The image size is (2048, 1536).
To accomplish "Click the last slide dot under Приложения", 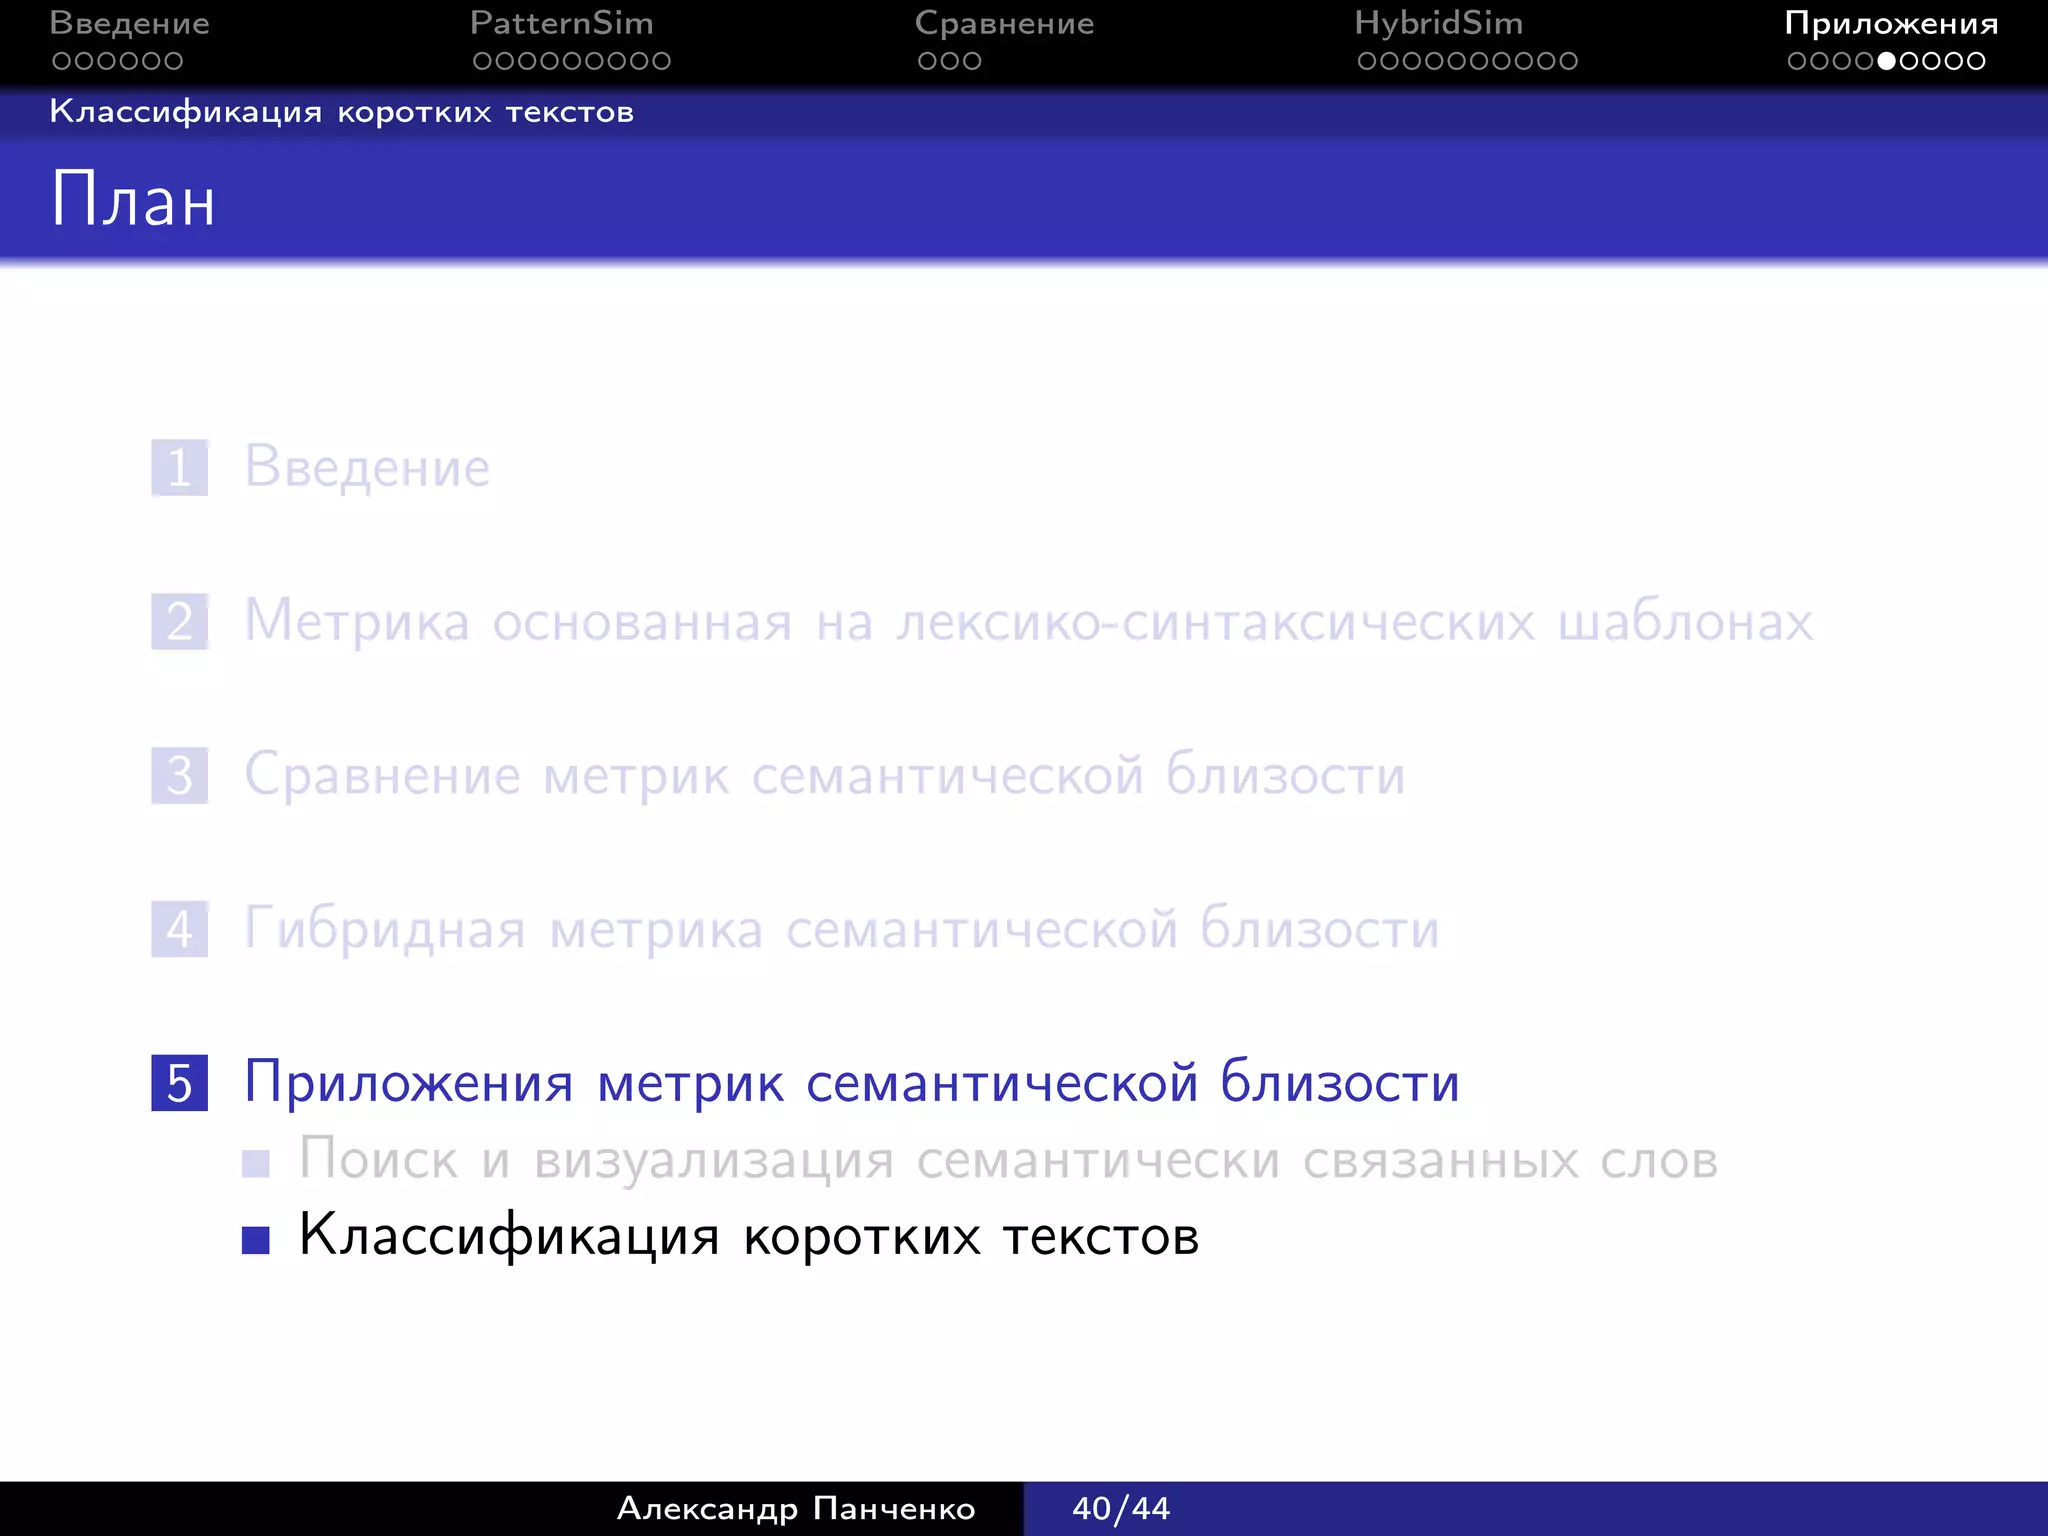I will 1975,61.
